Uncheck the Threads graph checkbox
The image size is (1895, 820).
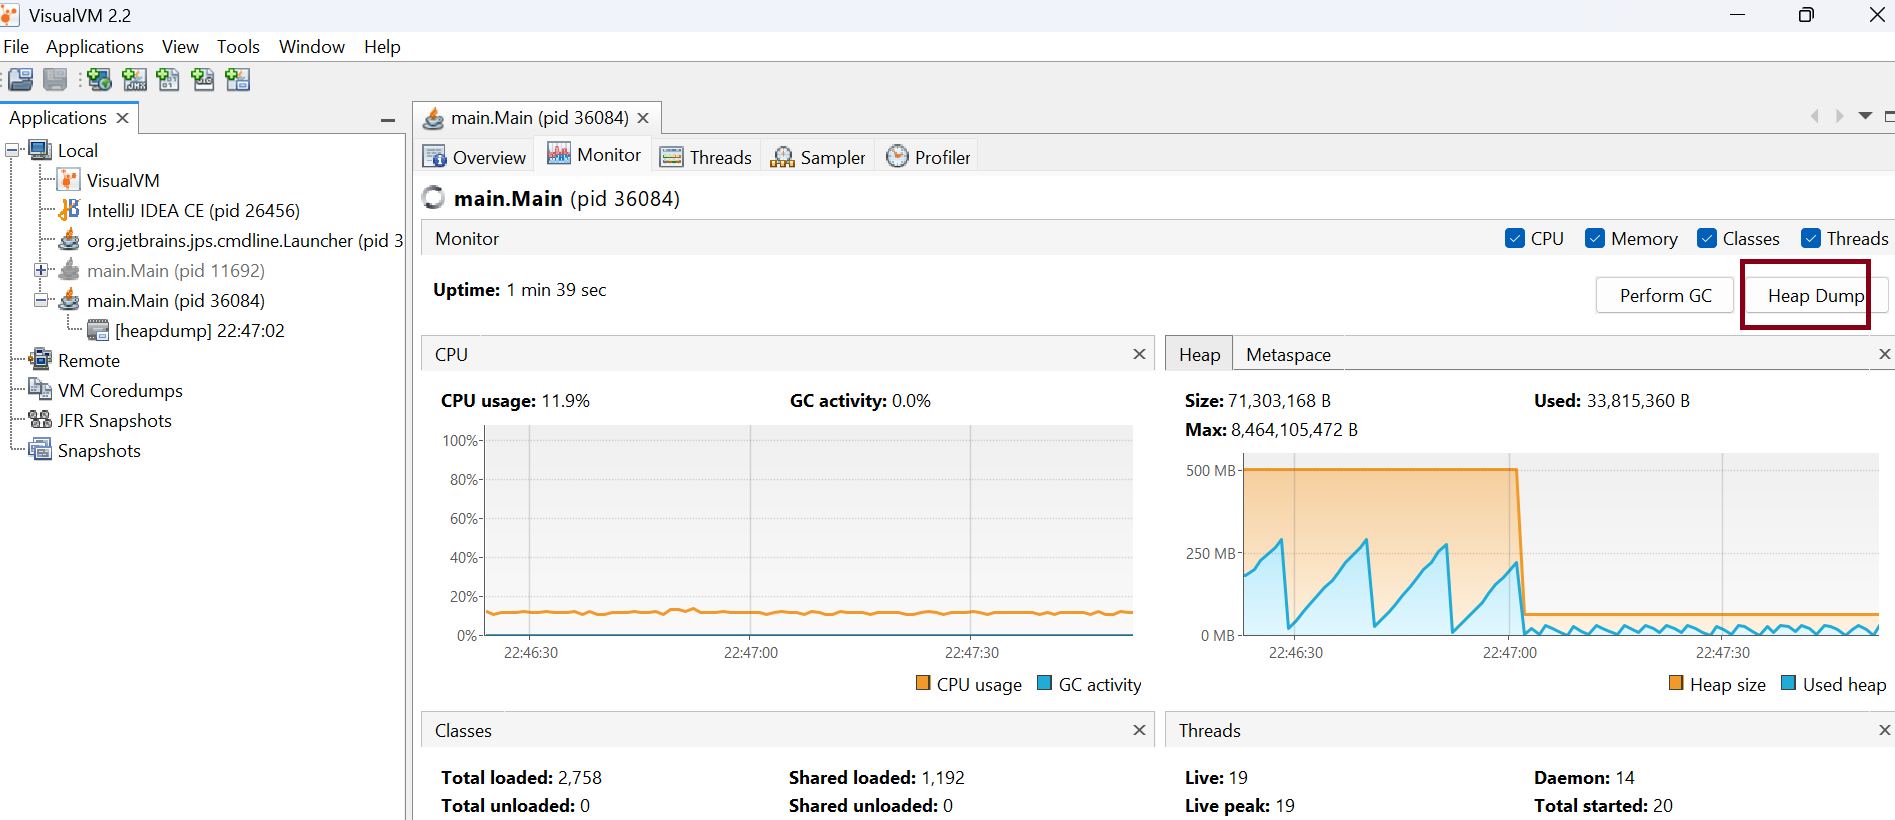click(1811, 238)
